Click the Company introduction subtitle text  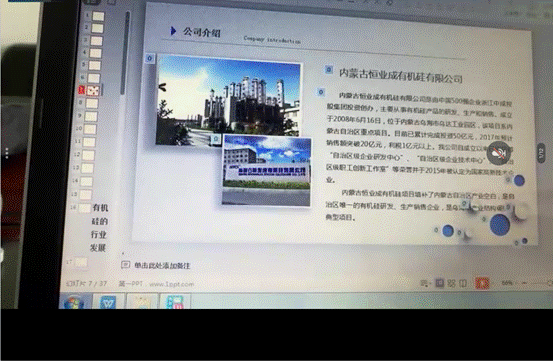[272, 39]
